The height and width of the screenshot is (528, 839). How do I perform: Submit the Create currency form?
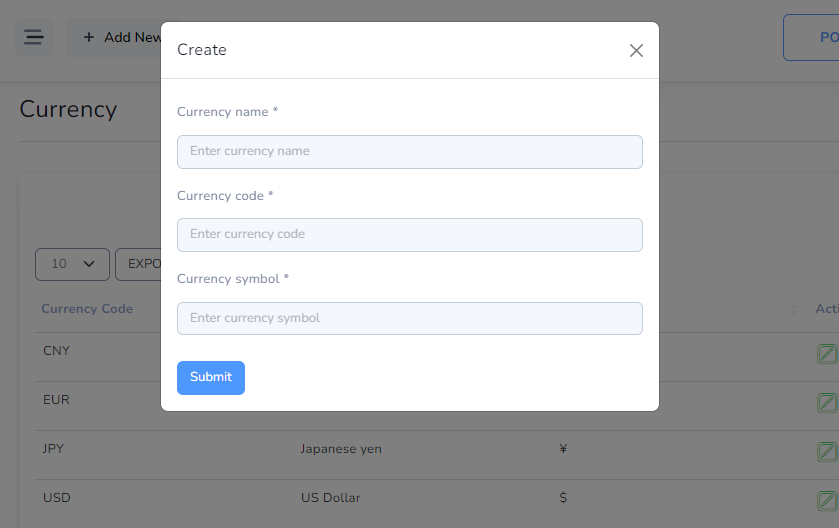click(211, 378)
